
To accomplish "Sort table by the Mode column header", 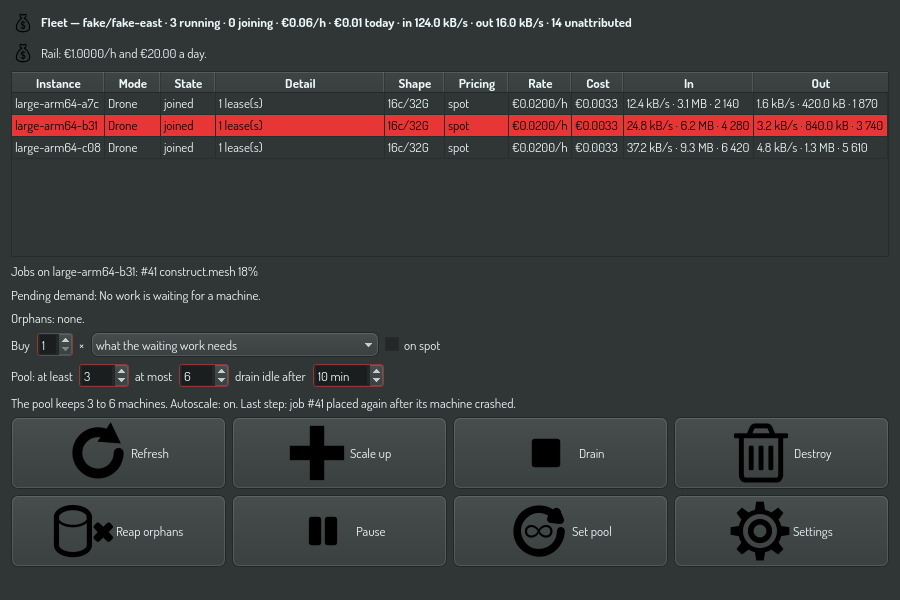I will pos(133,83).
